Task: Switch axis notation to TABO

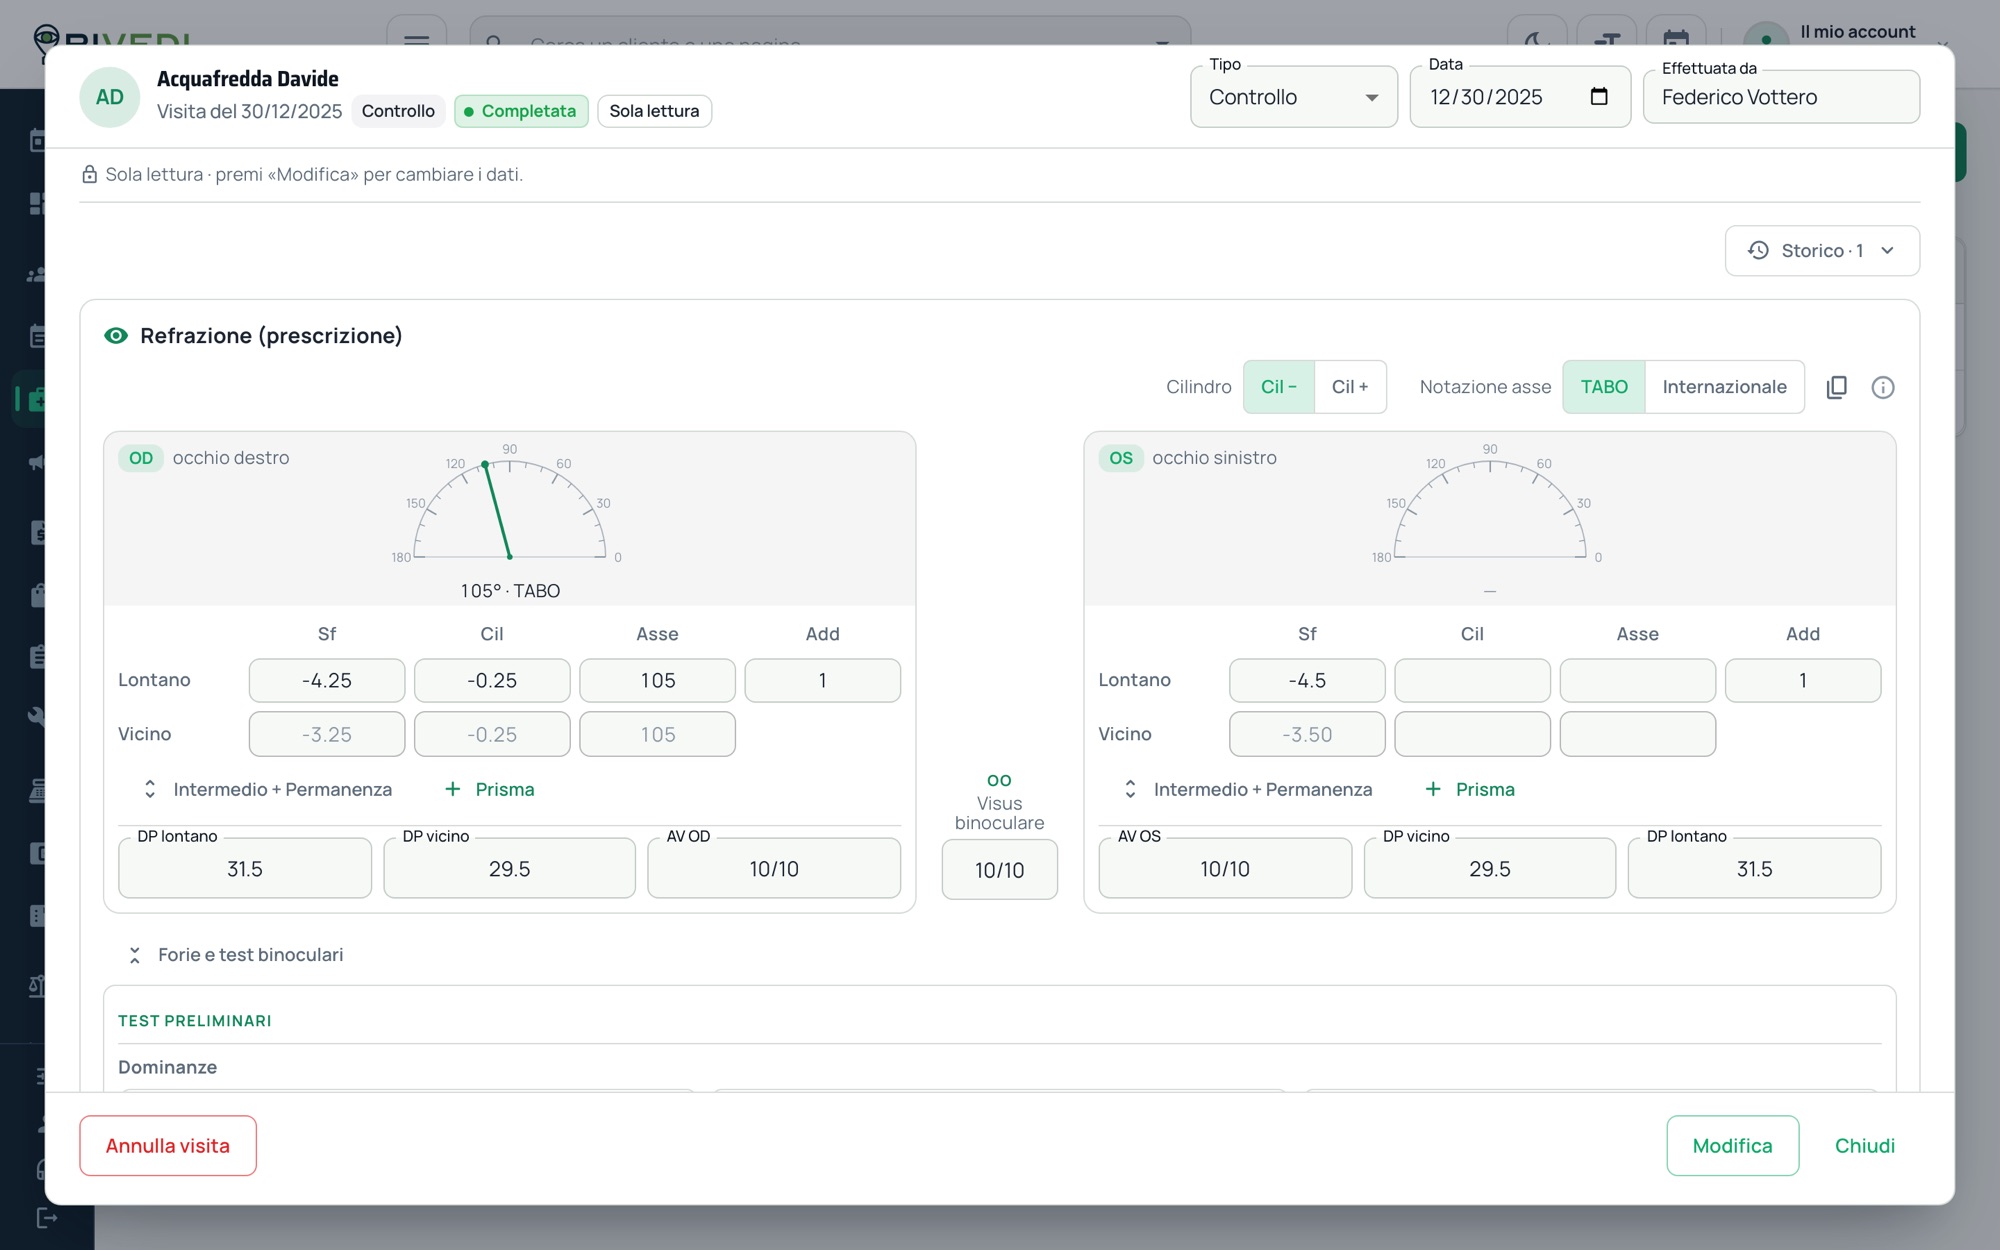Action: 1604,387
